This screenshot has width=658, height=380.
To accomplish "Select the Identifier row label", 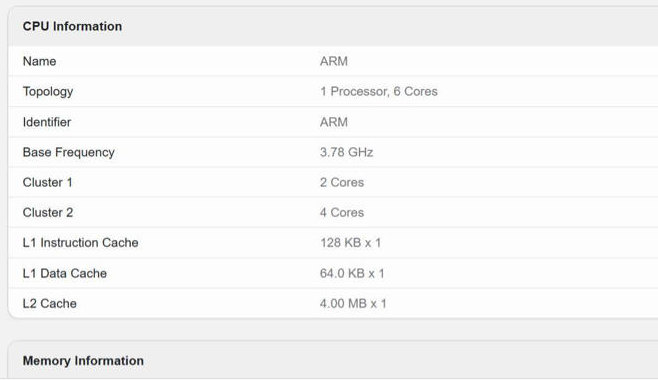I will [x=47, y=122].
